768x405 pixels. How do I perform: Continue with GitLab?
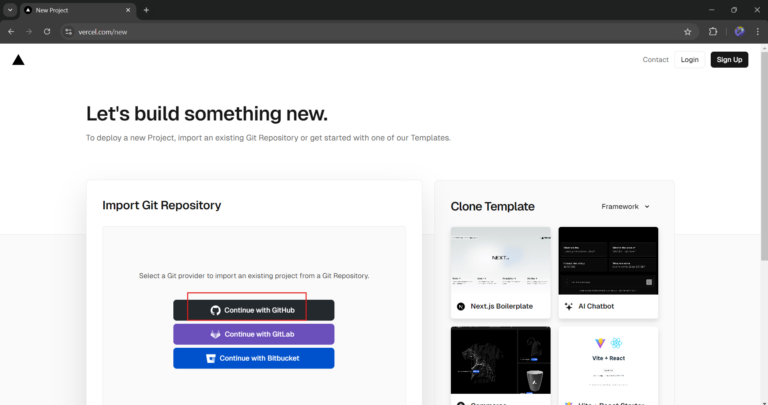coord(254,334)
